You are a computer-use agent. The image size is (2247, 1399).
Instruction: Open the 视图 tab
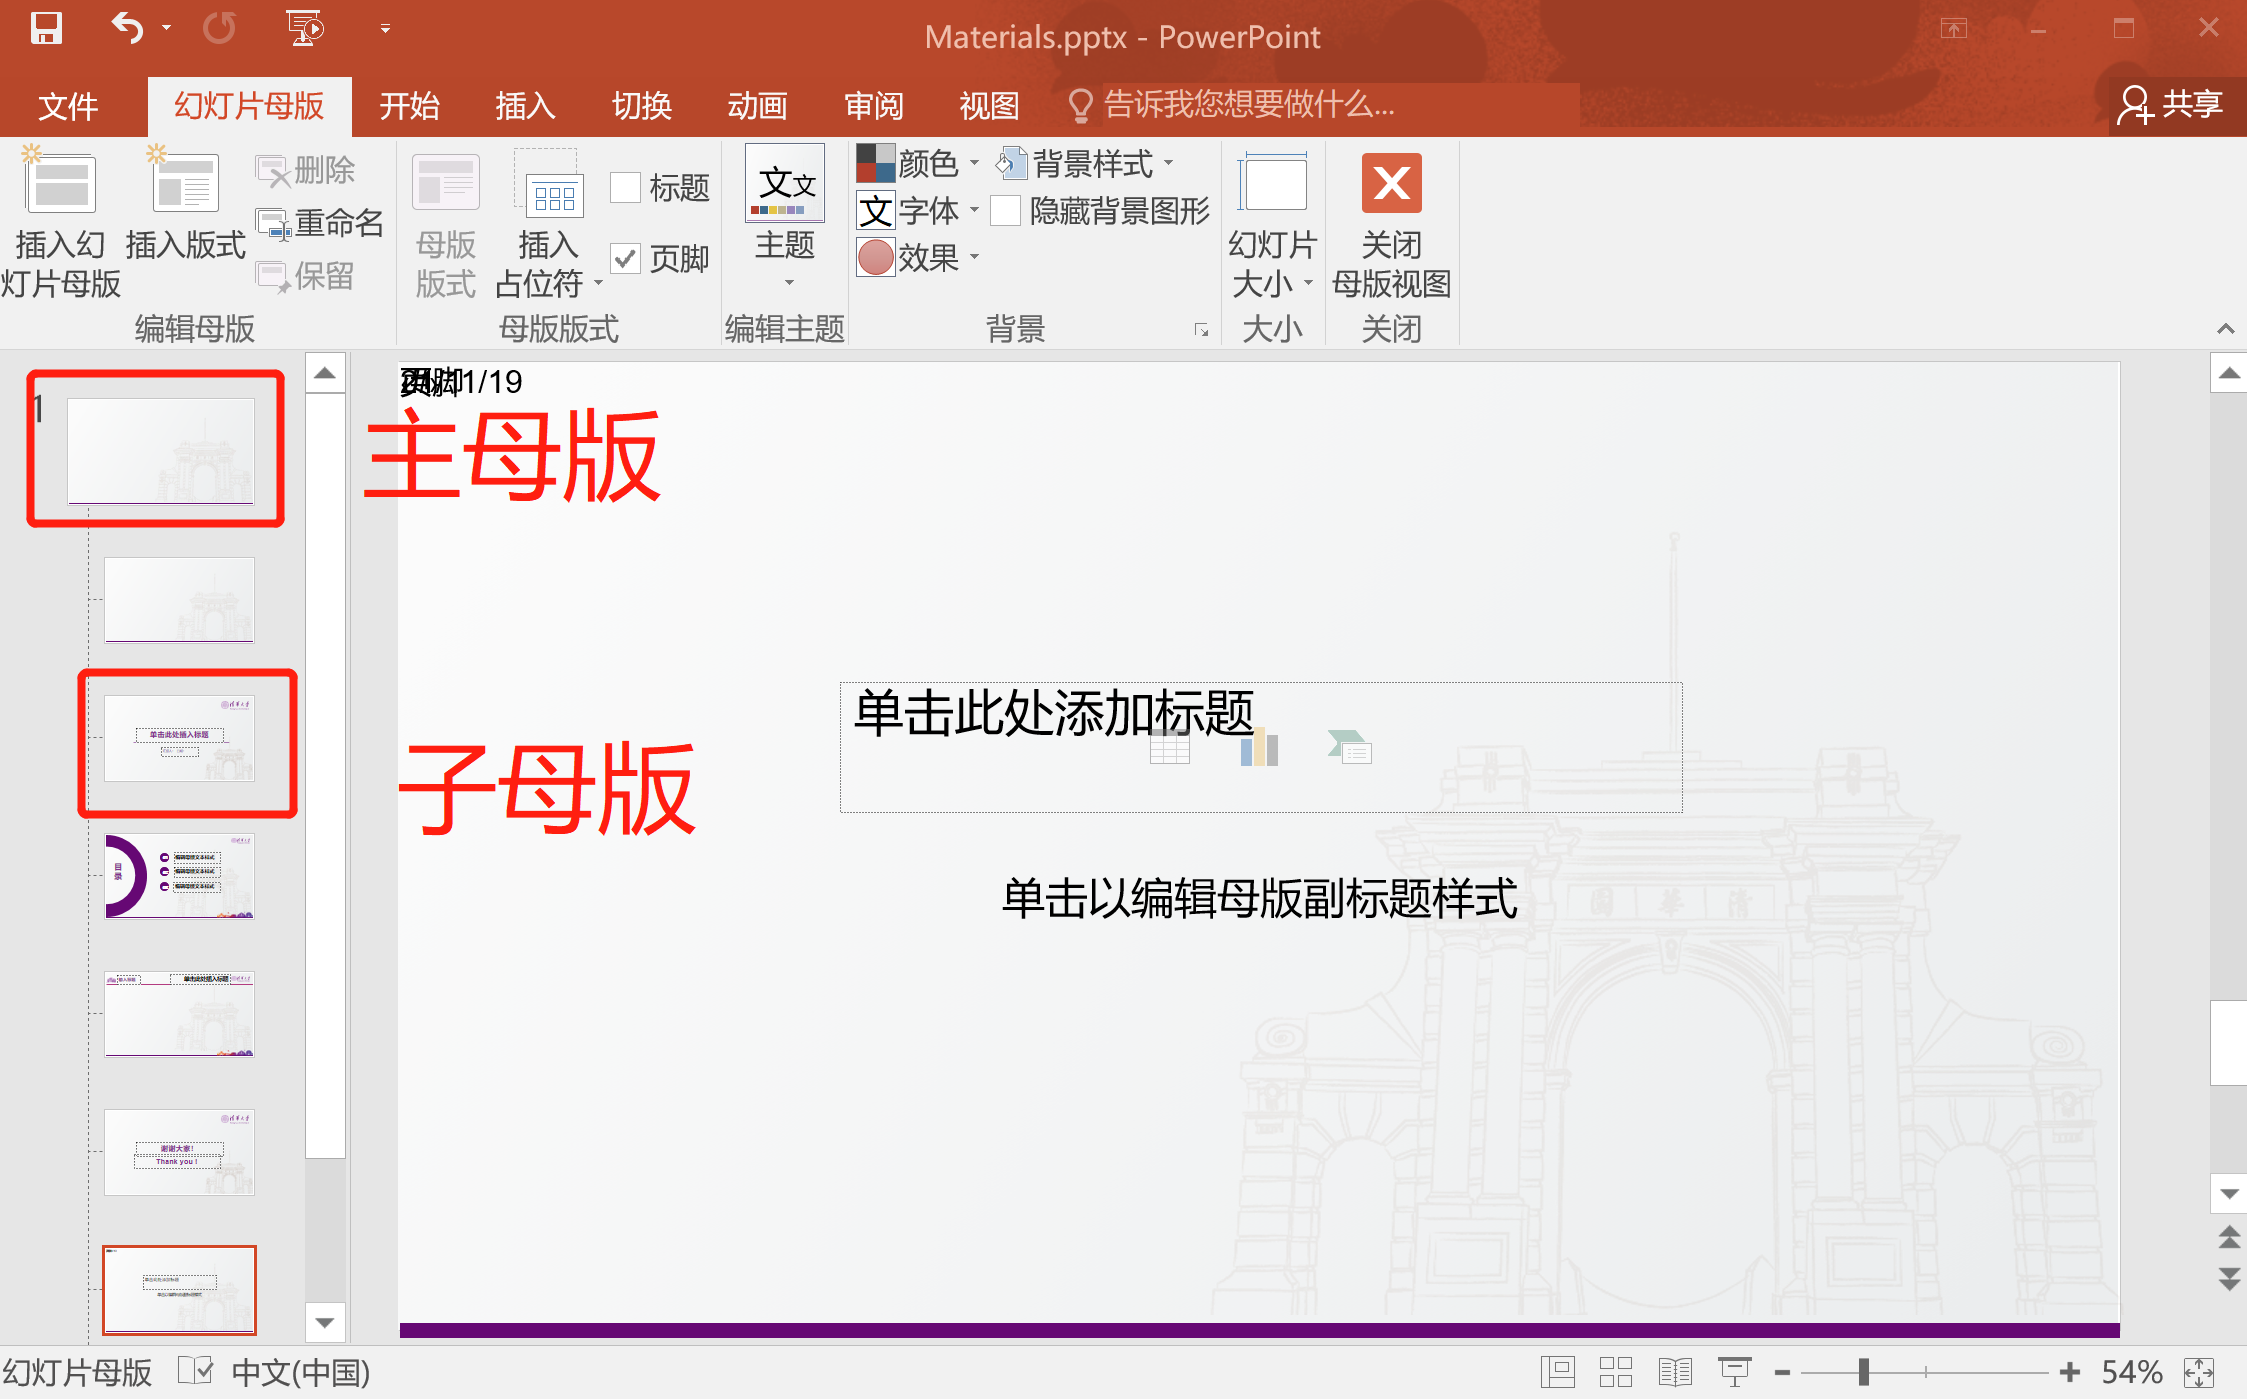coord(989,105)
